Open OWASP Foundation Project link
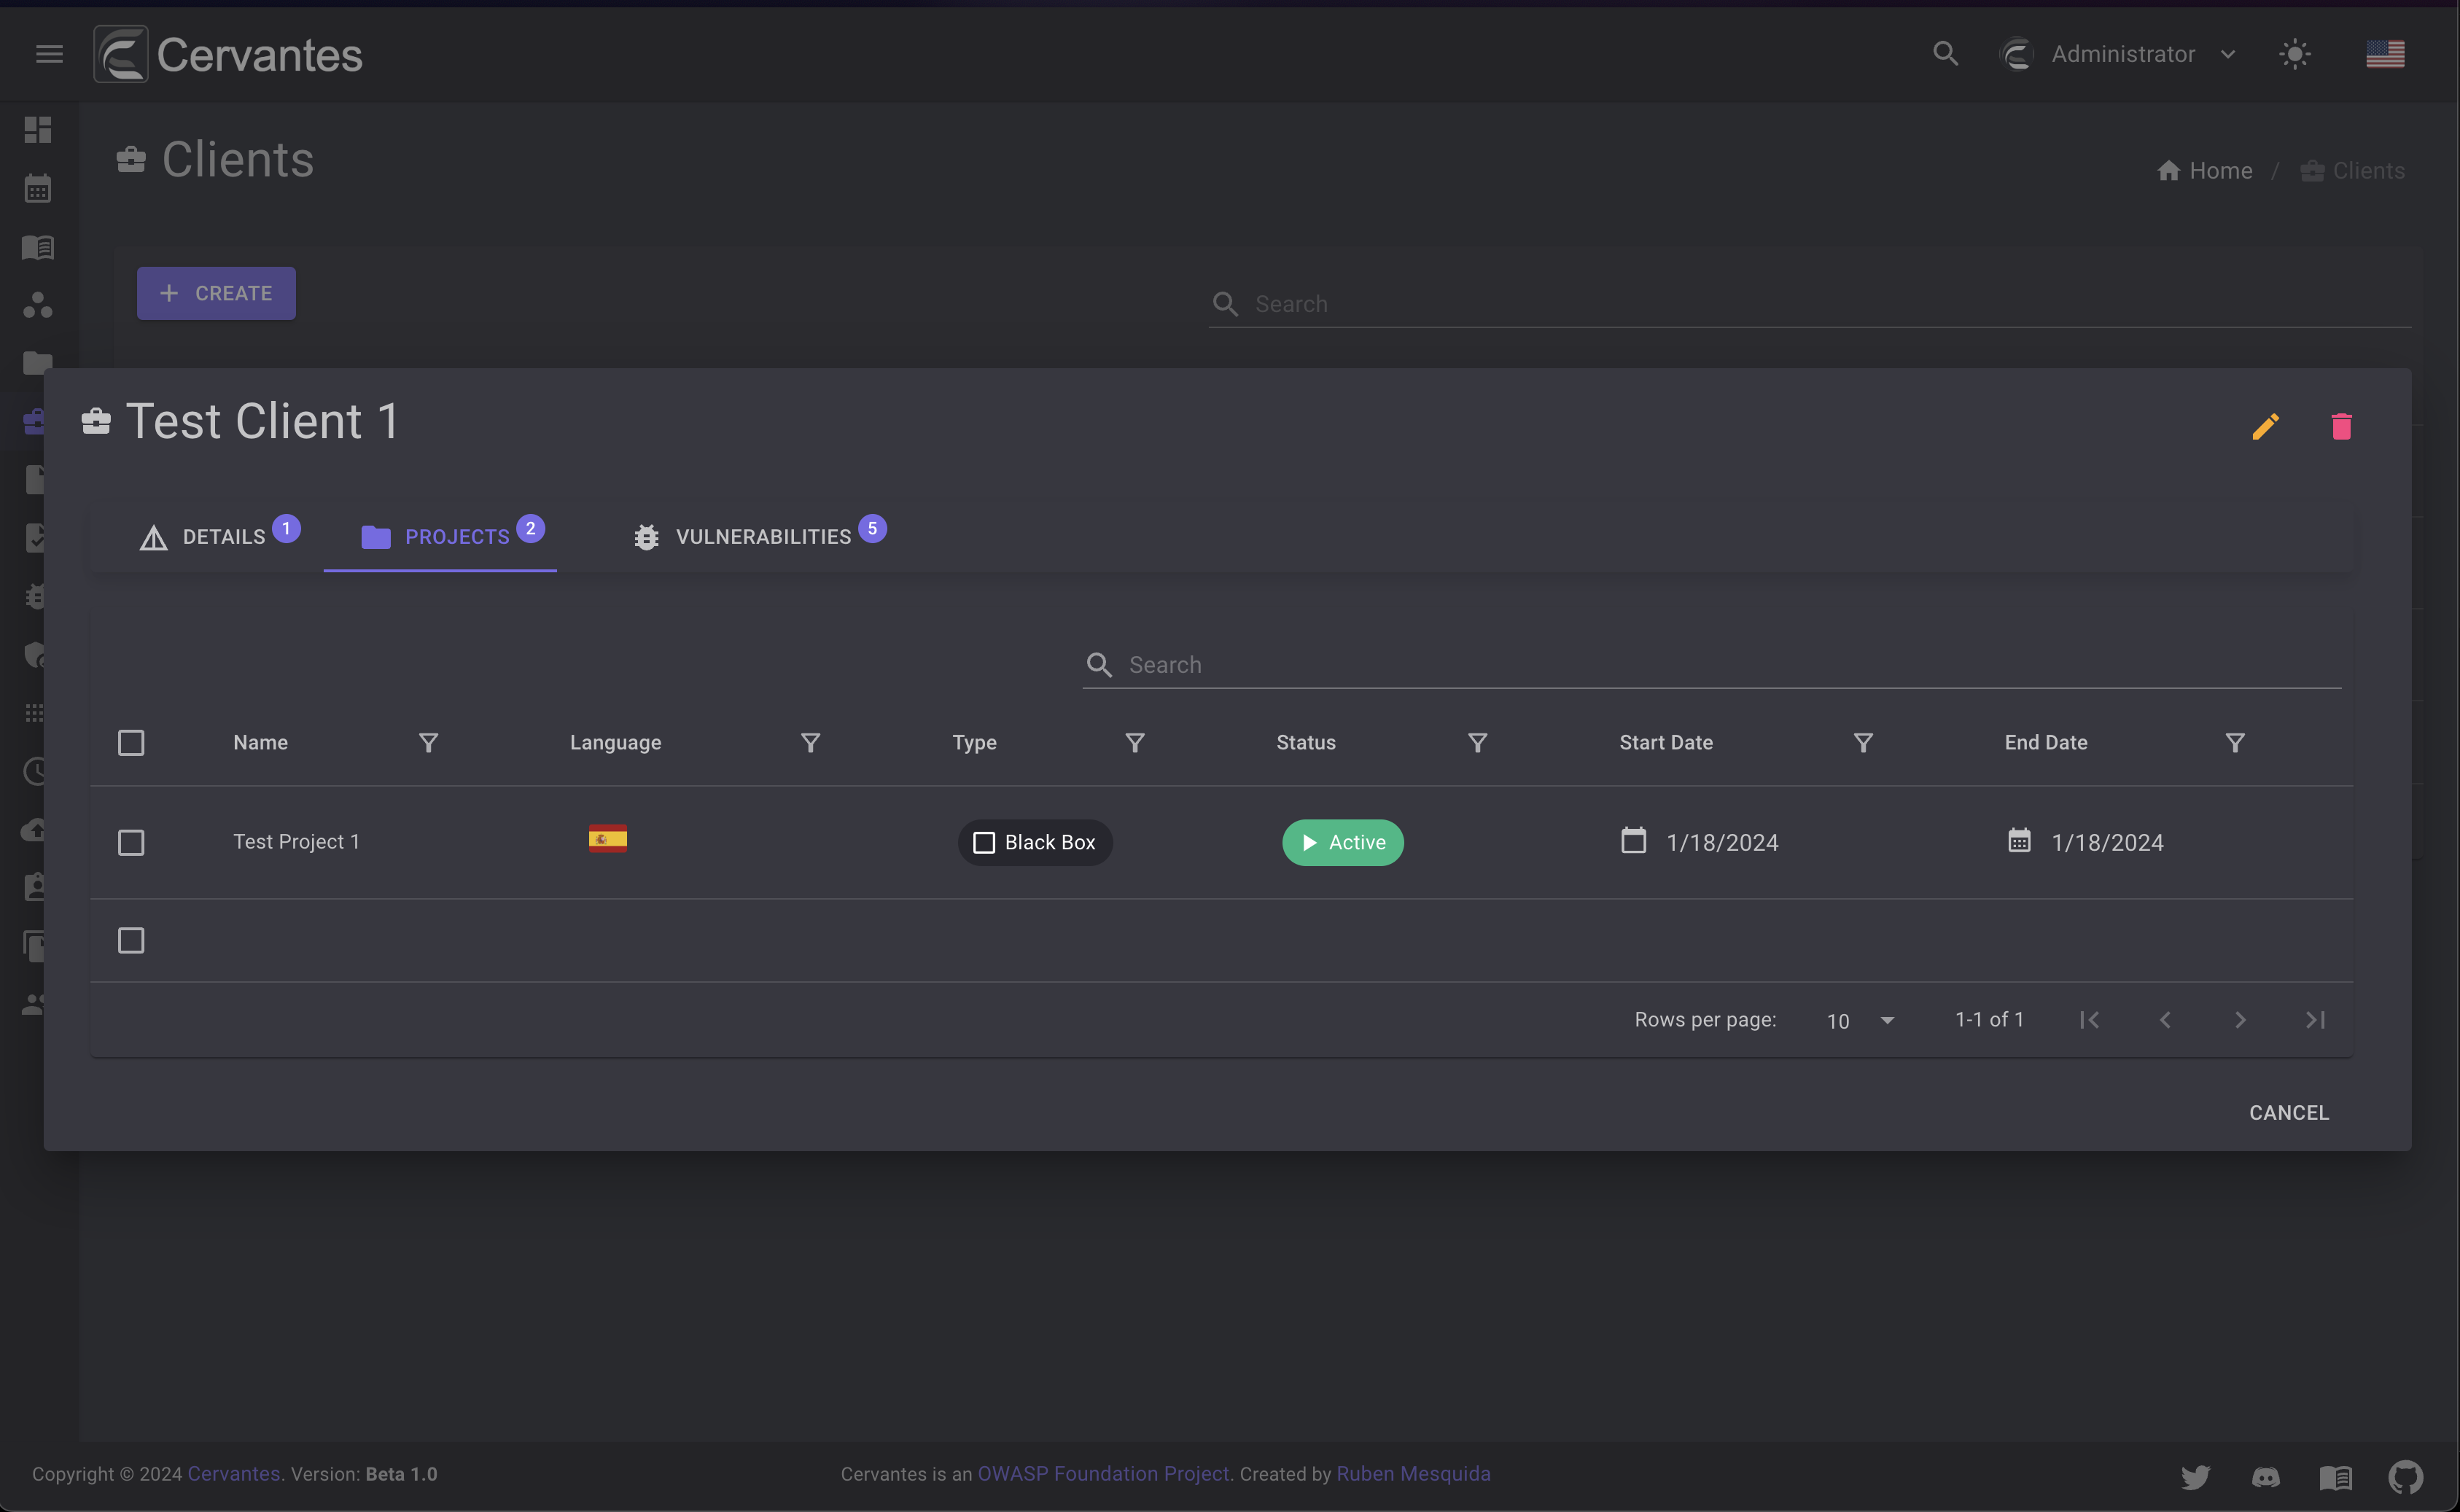The image size is (2460, 1512). click(1103, 1474)
